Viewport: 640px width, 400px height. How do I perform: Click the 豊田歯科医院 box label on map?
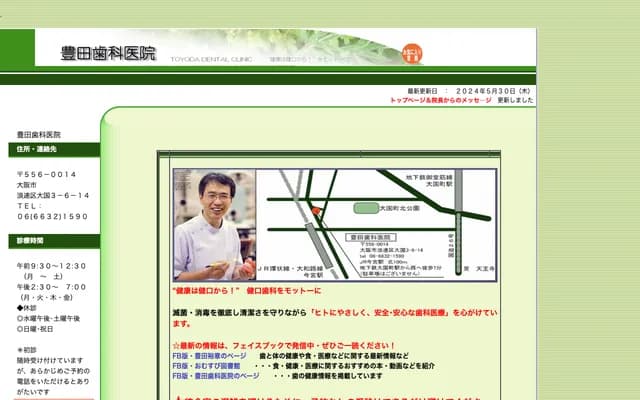tap(371, 237)
